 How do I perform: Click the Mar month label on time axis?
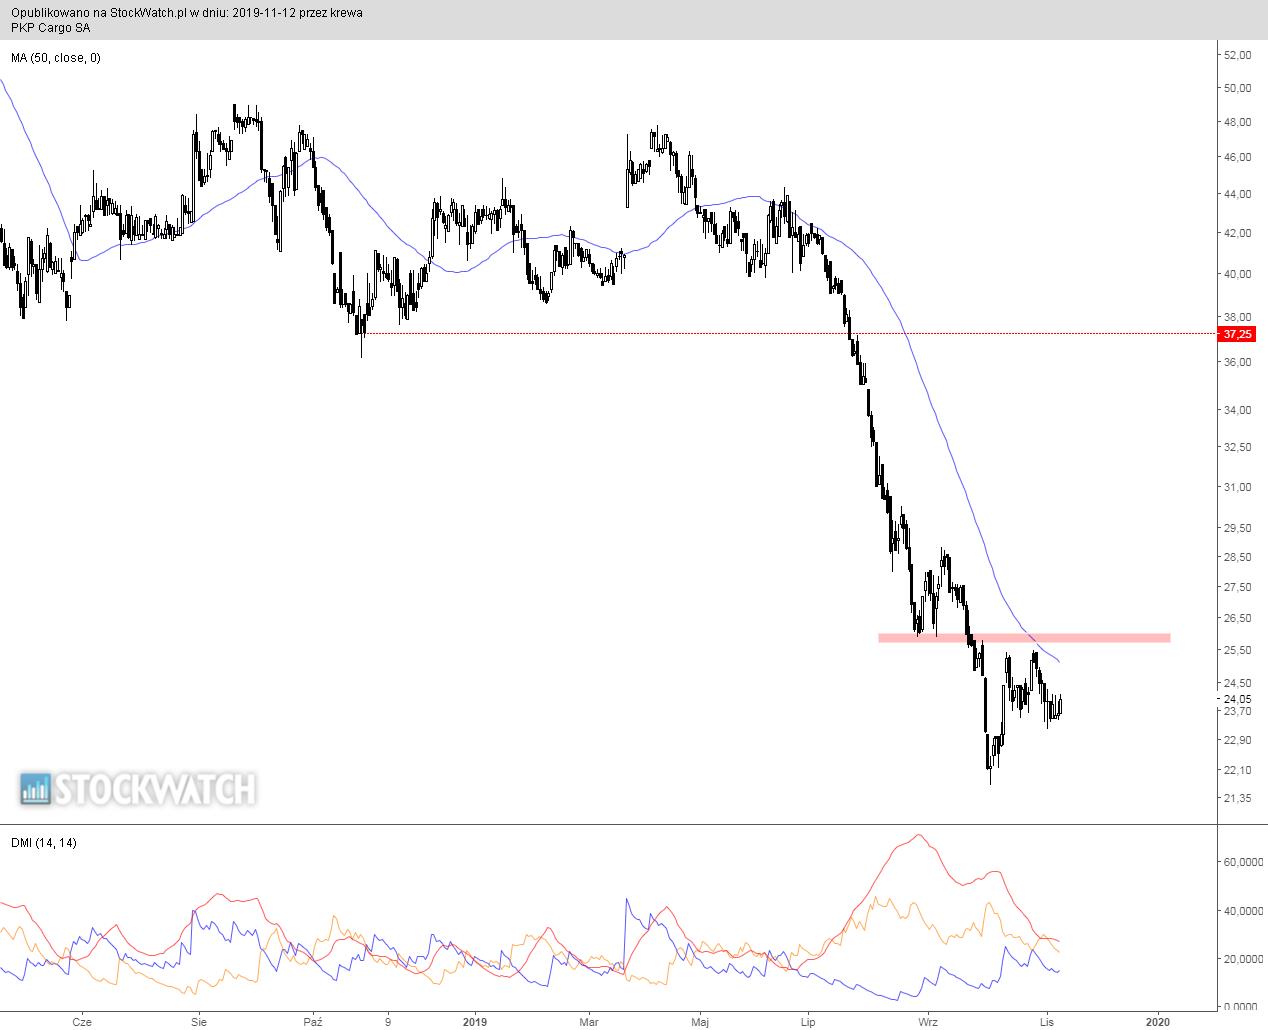pos(589,1022)
